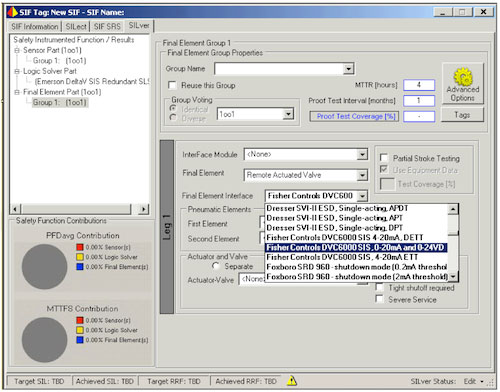Click Target SIL: TBD status entry
The width and height of the screenshot is (500, 392).
pyautogui.click(x=39, y=381)
